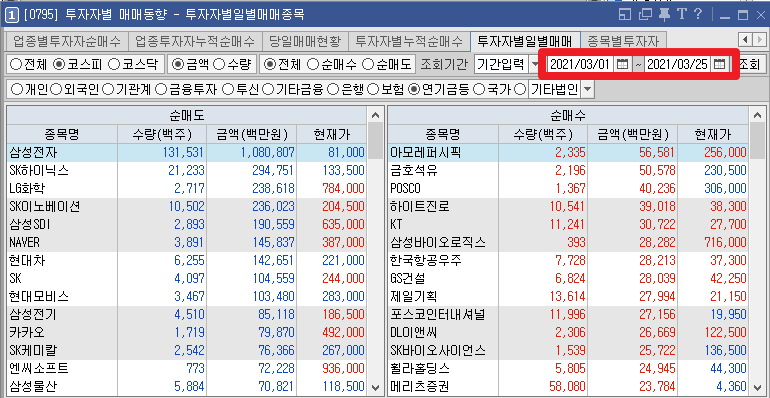This screenshot has width=770, height=398.
Task: Switch to 업종별투자자순매수 tab
Action: (x=67, y=41)
